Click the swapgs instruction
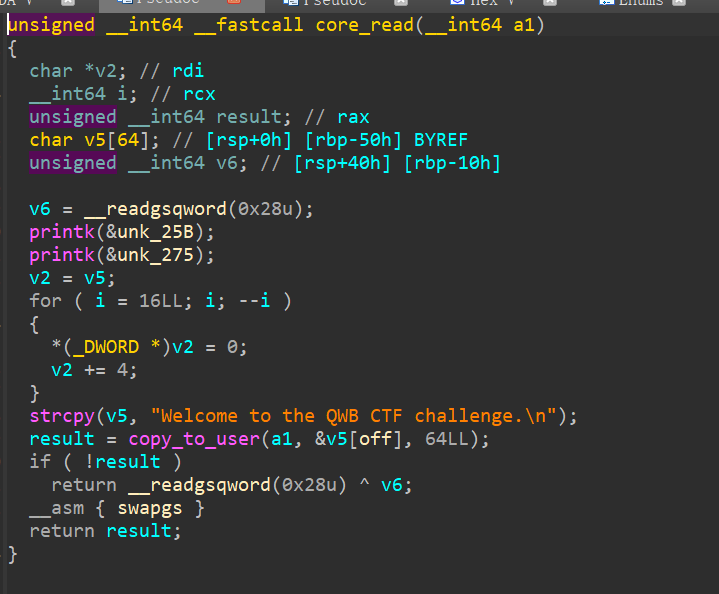This screenshot has width=719, height=594. click(149, 508)
